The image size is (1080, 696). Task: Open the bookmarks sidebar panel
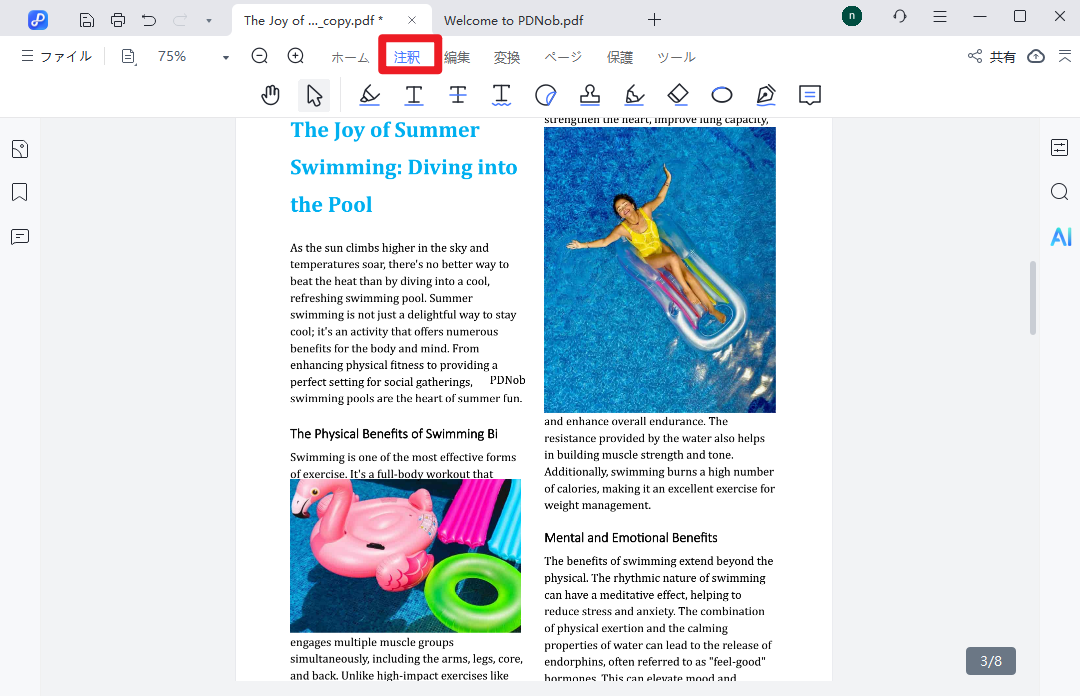pyautogui.click(x=19, y=192)
